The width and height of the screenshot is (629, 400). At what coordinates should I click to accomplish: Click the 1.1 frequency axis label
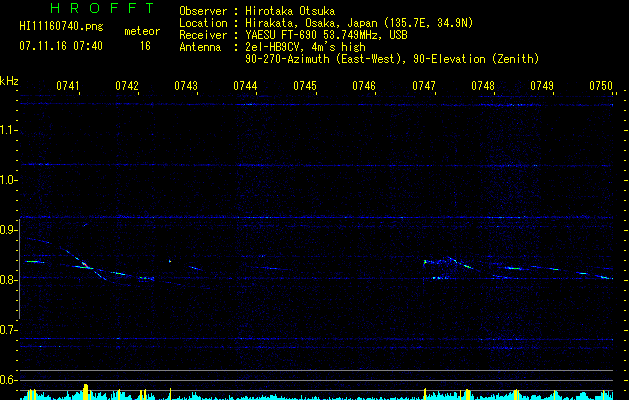click(8, 130)
